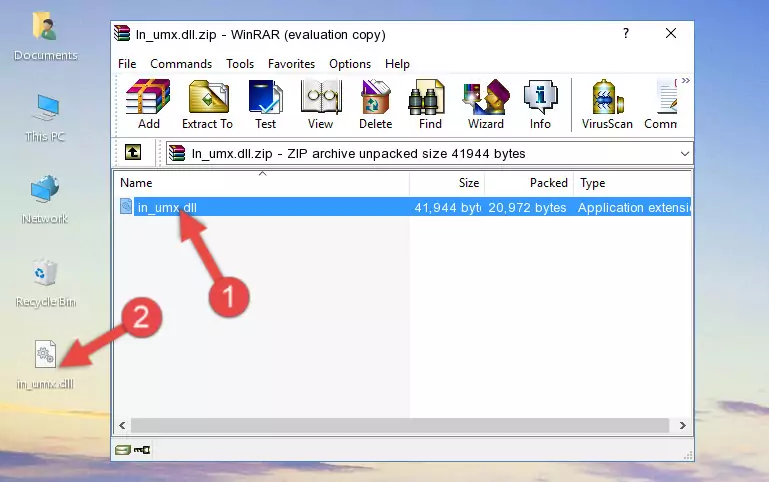Select the Extract To toolbar icon

coord(207,104)
